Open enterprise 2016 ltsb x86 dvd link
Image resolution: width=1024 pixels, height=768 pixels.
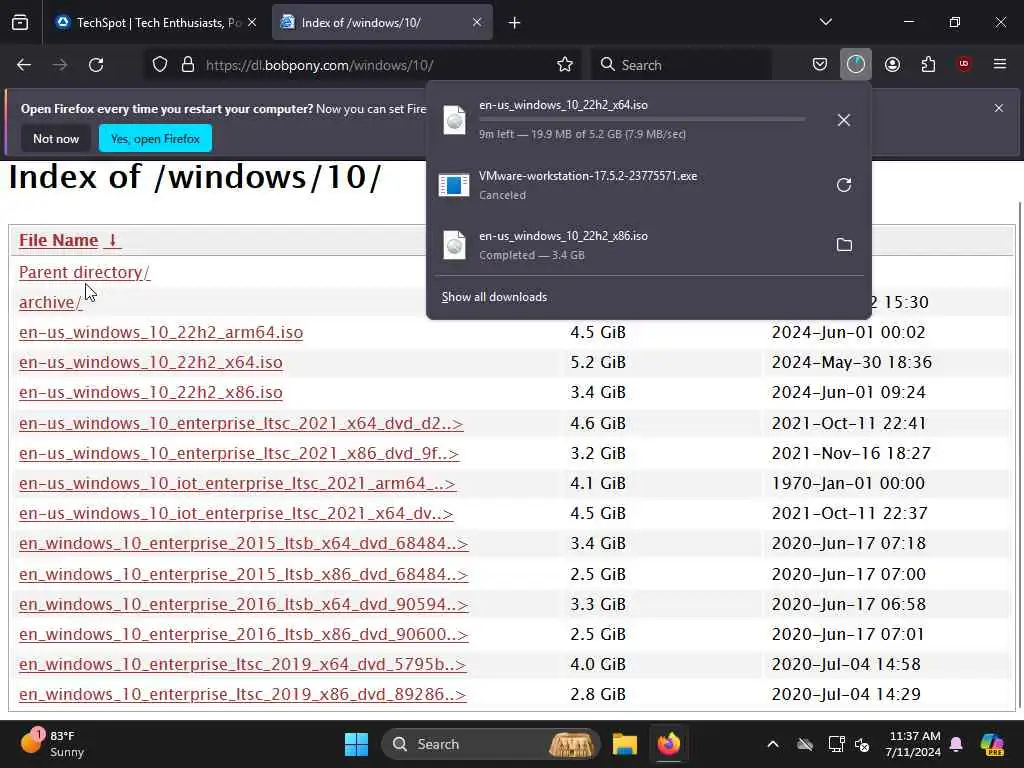click(x=244, y=634)
